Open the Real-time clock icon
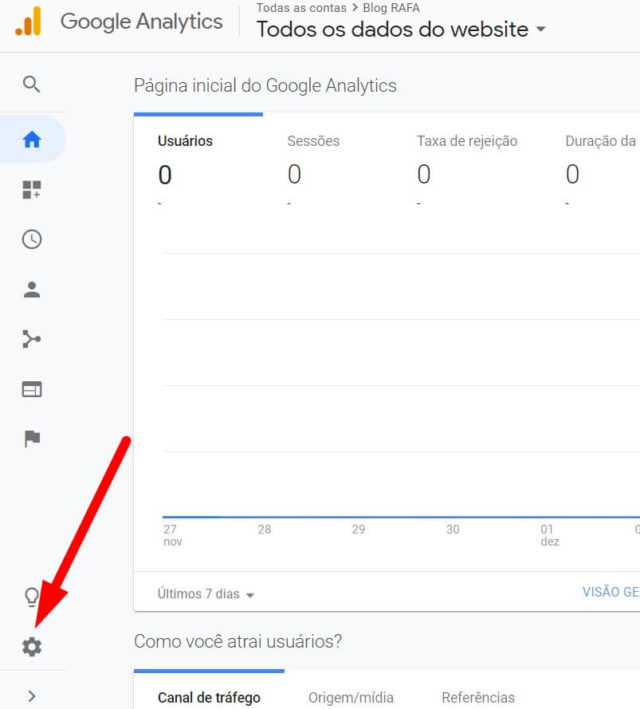The image size is (640, 709). point(32,239)
